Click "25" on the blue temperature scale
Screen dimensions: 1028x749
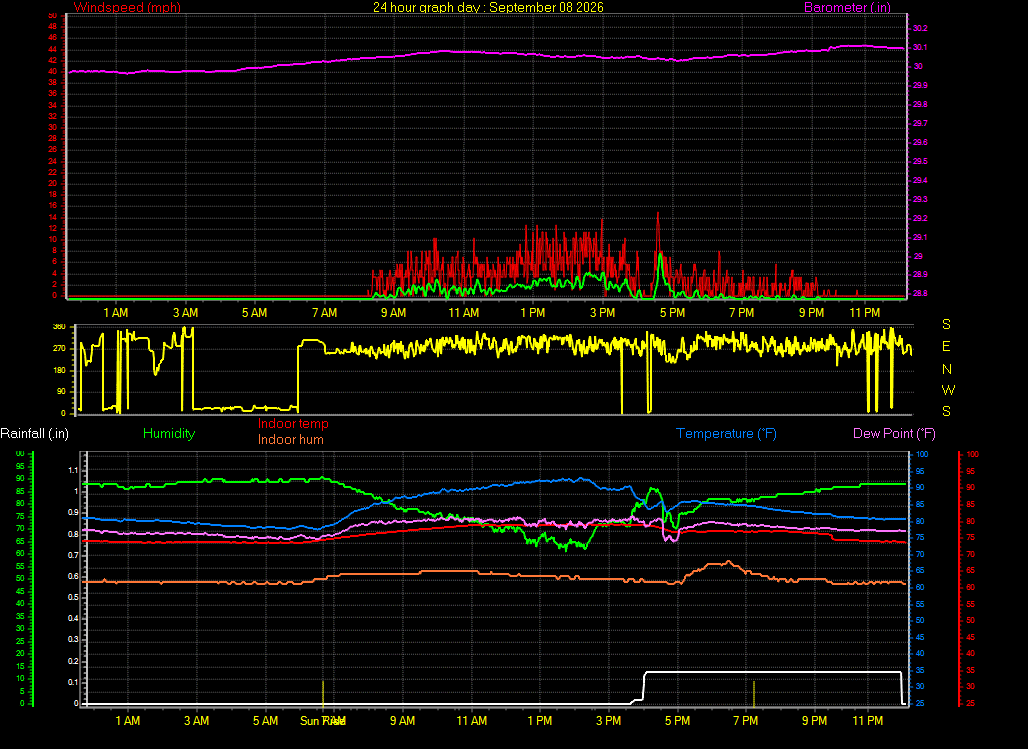920,704
